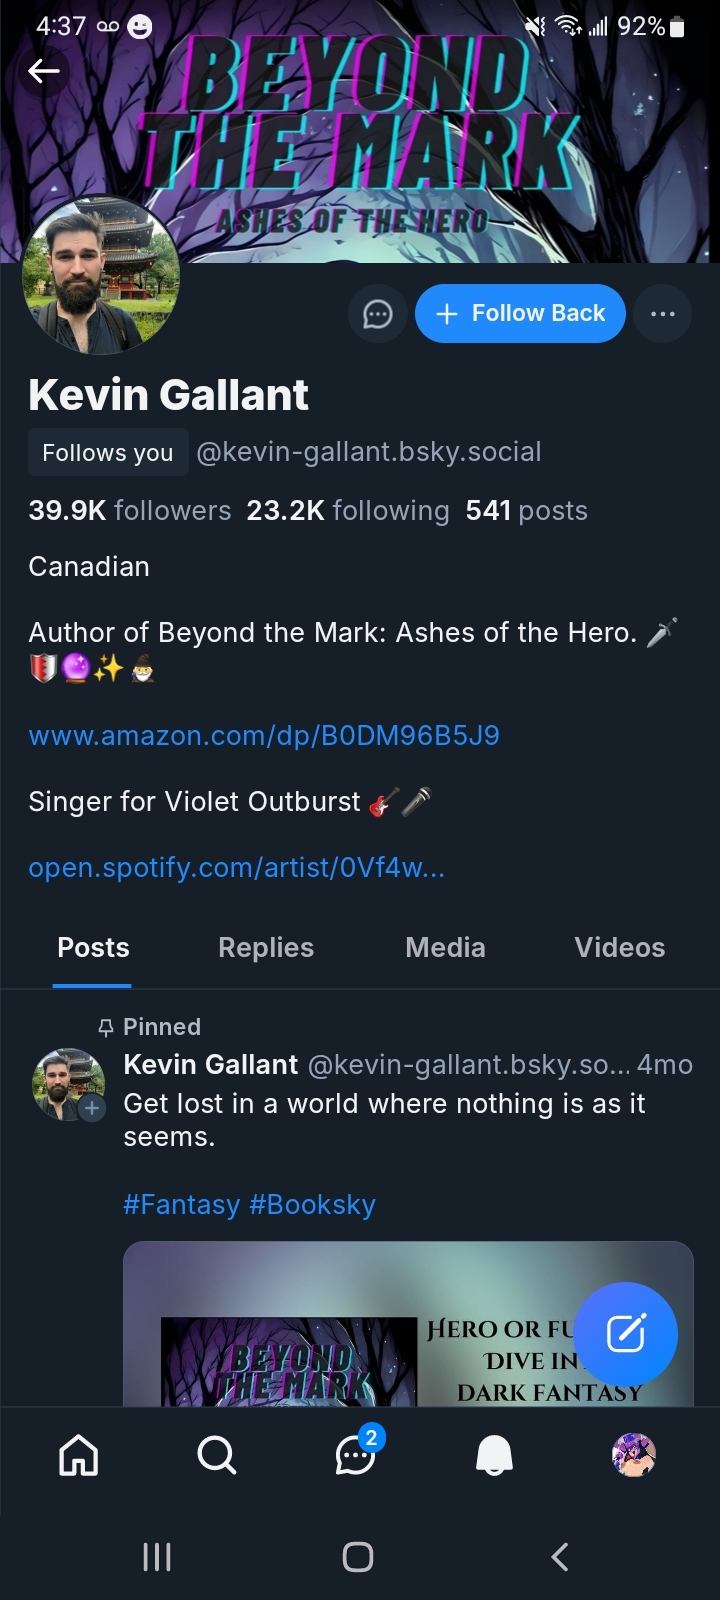Tap the compose new post button
Screen dimensions: 720x1600
[x=626, y=1333]
